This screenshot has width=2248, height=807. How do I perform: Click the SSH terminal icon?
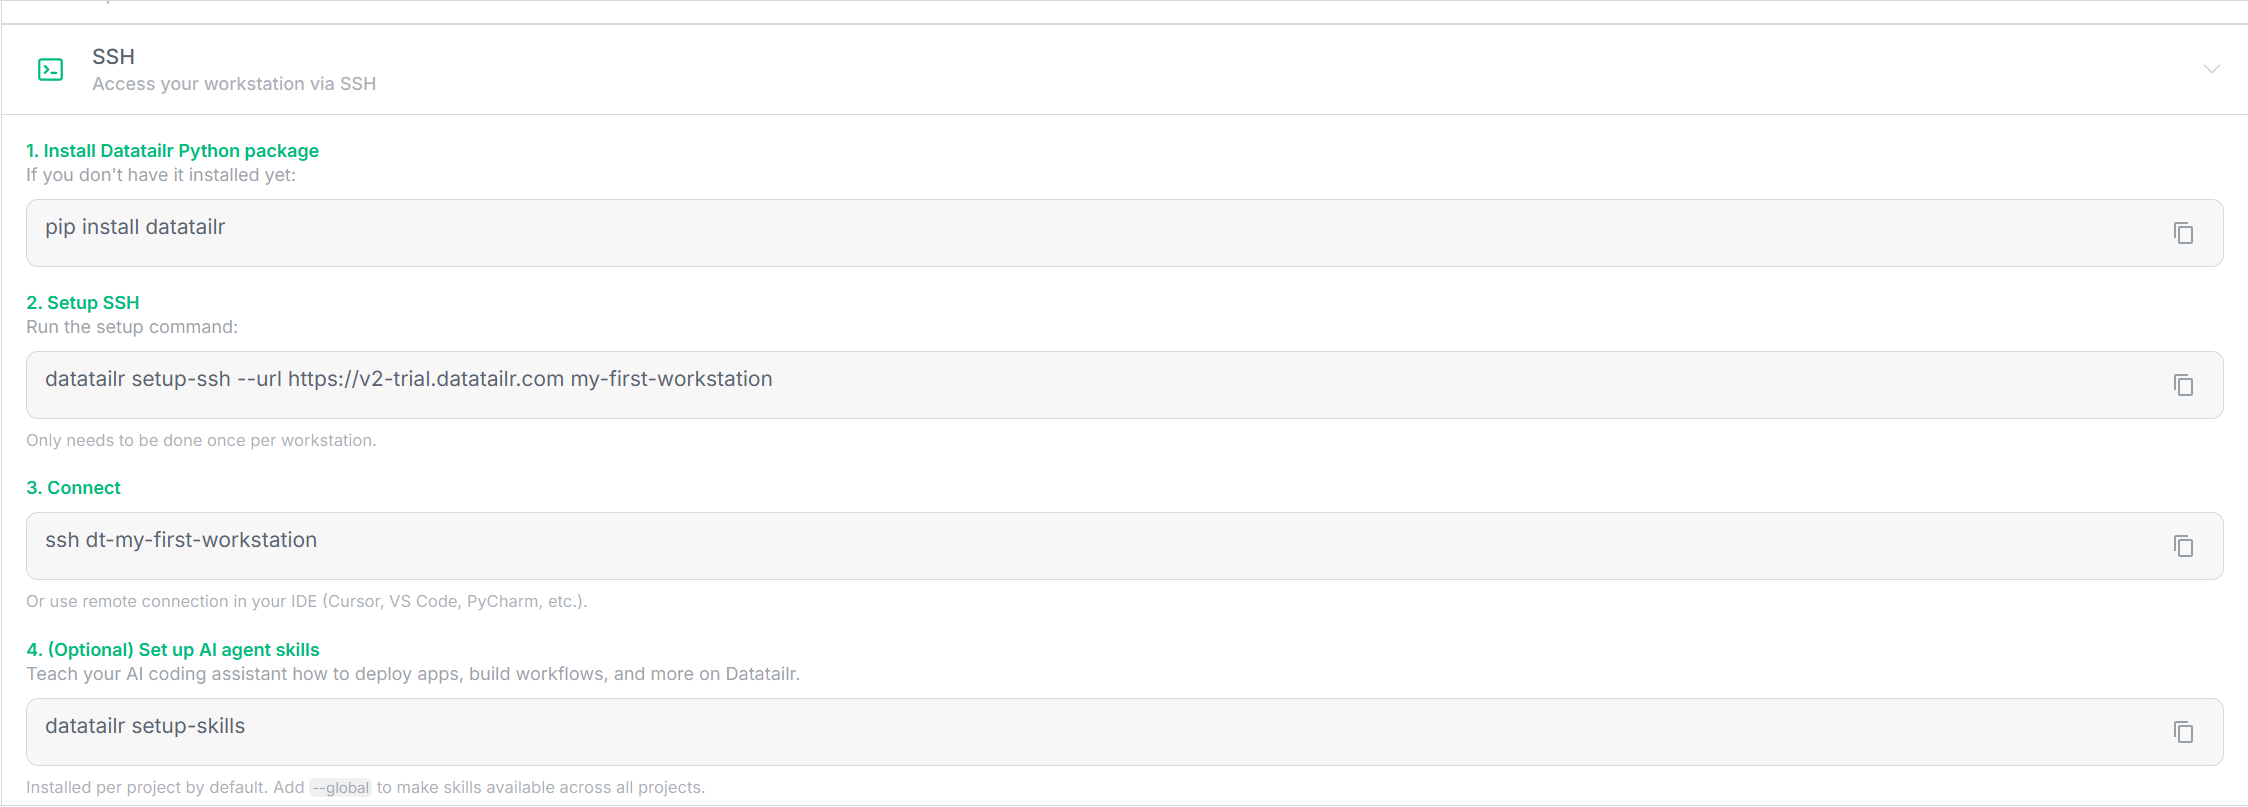pyautogui.click(x=51, y=69)
